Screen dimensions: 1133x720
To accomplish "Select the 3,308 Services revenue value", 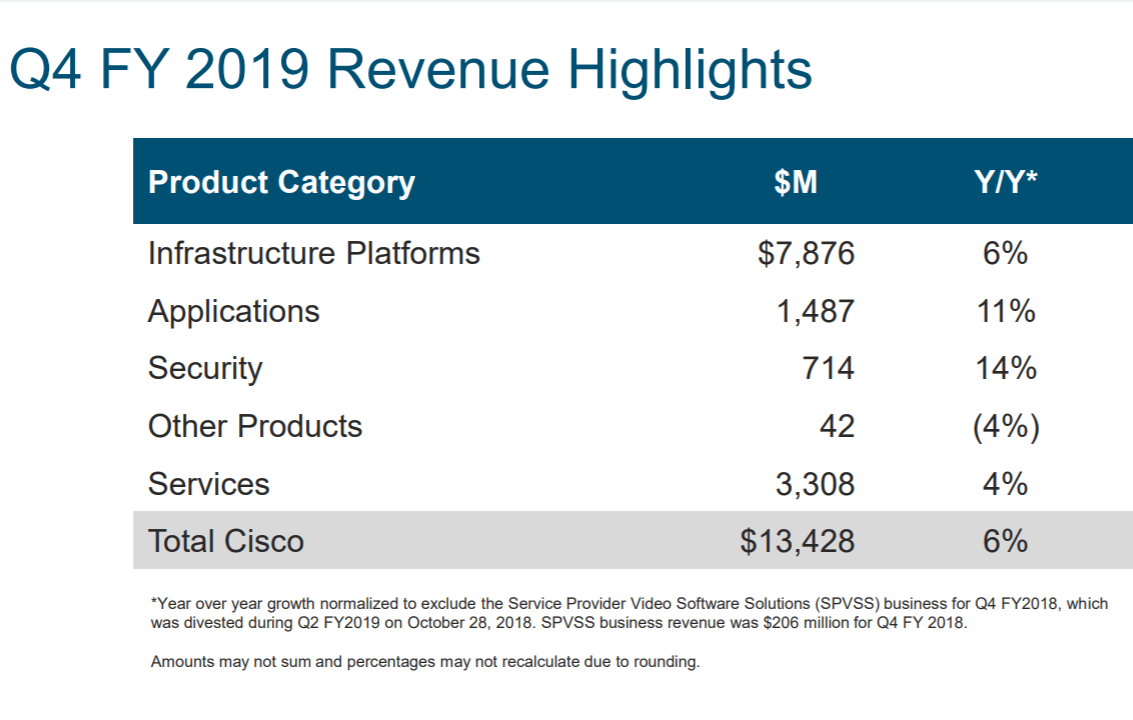I will [815, 485].
